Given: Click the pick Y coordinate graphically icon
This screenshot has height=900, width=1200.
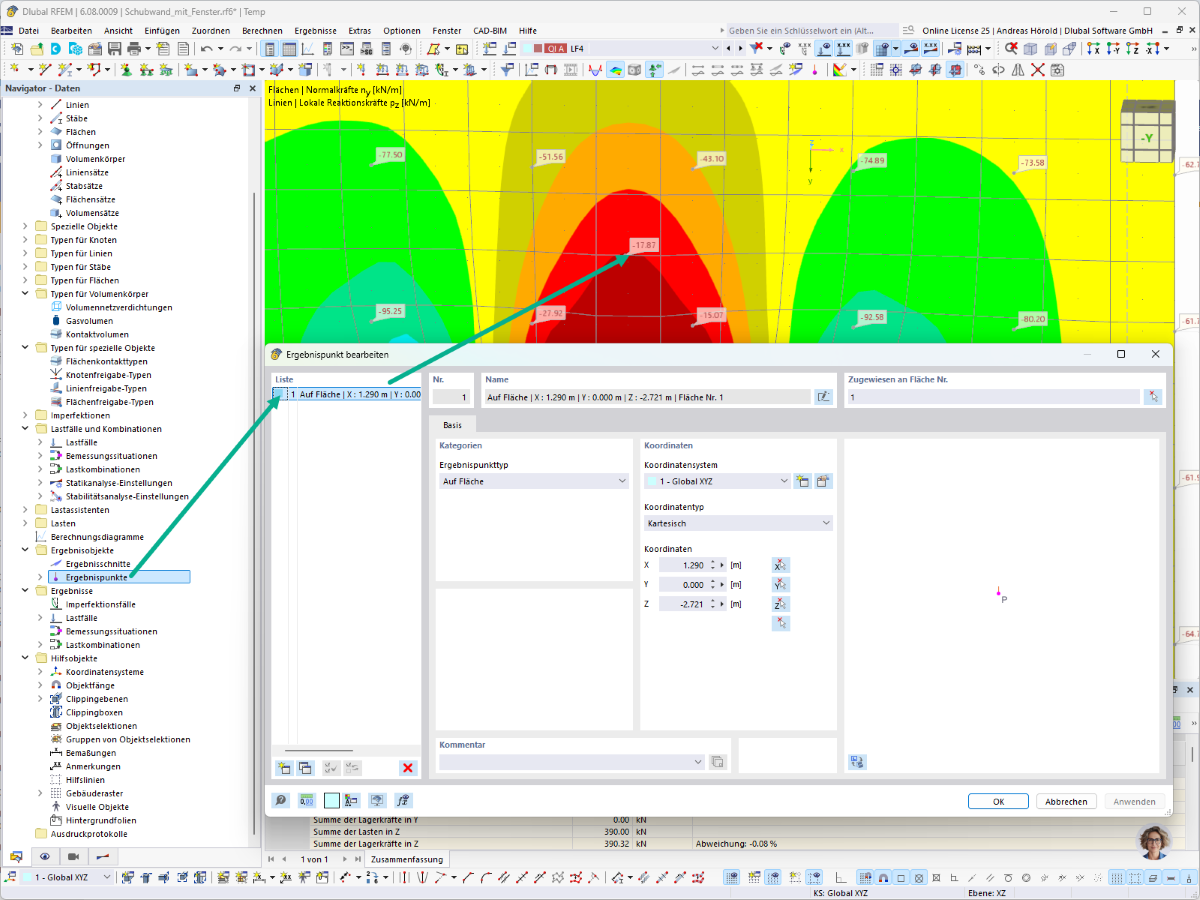Looking at the screenshot, I should (781, 584).
